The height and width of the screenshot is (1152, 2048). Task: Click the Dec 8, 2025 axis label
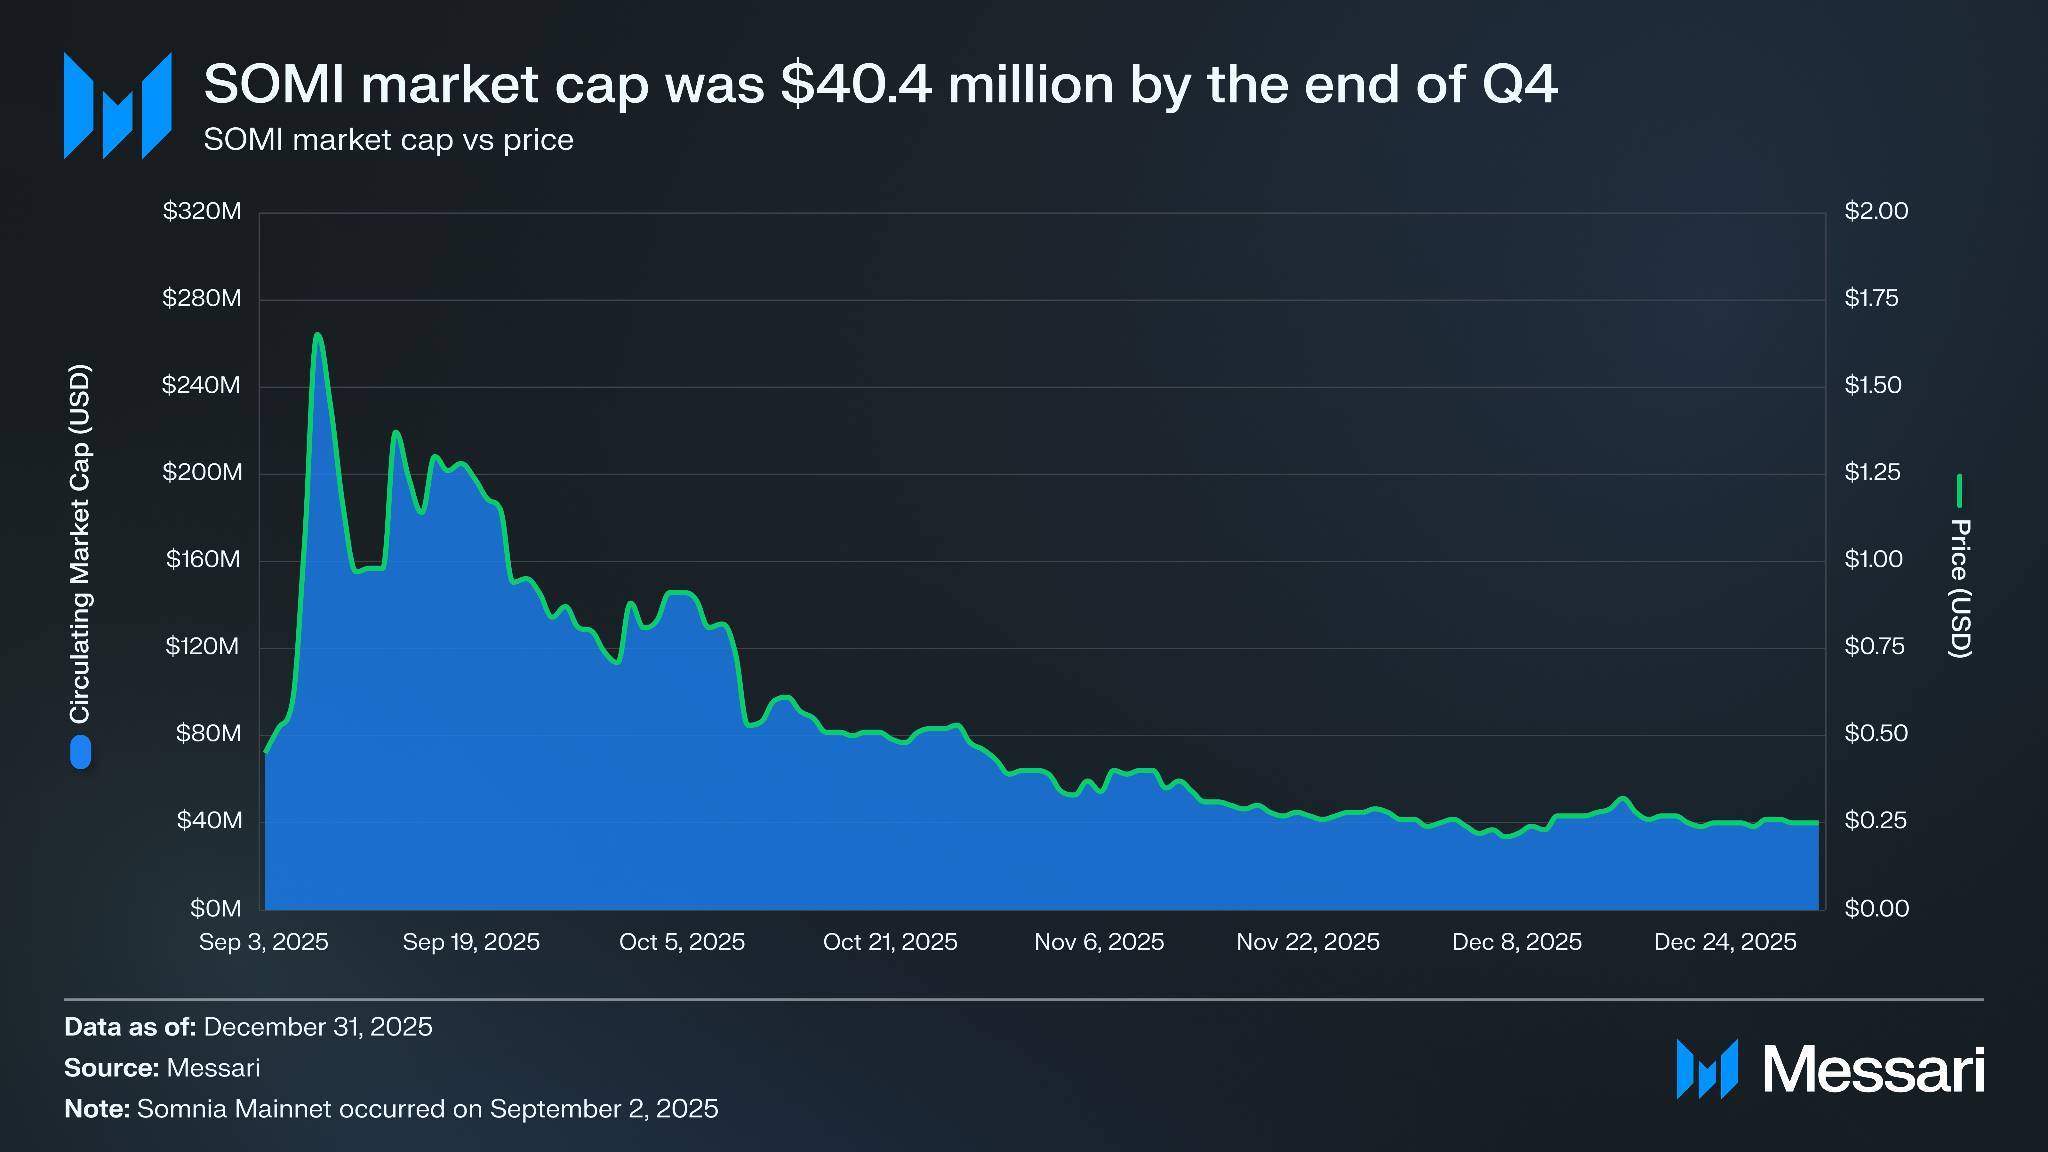click(1517, 942)
